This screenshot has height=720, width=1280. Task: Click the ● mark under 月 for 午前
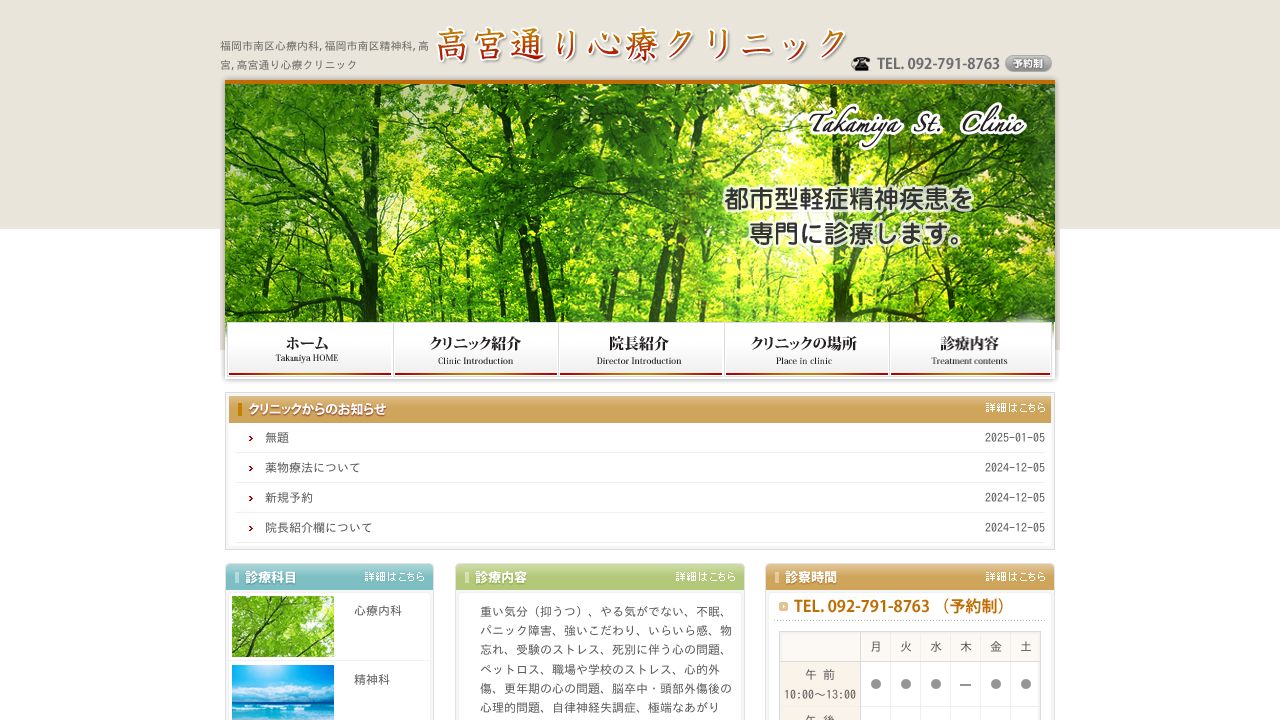pyautogui.click(x=875, y=684)
